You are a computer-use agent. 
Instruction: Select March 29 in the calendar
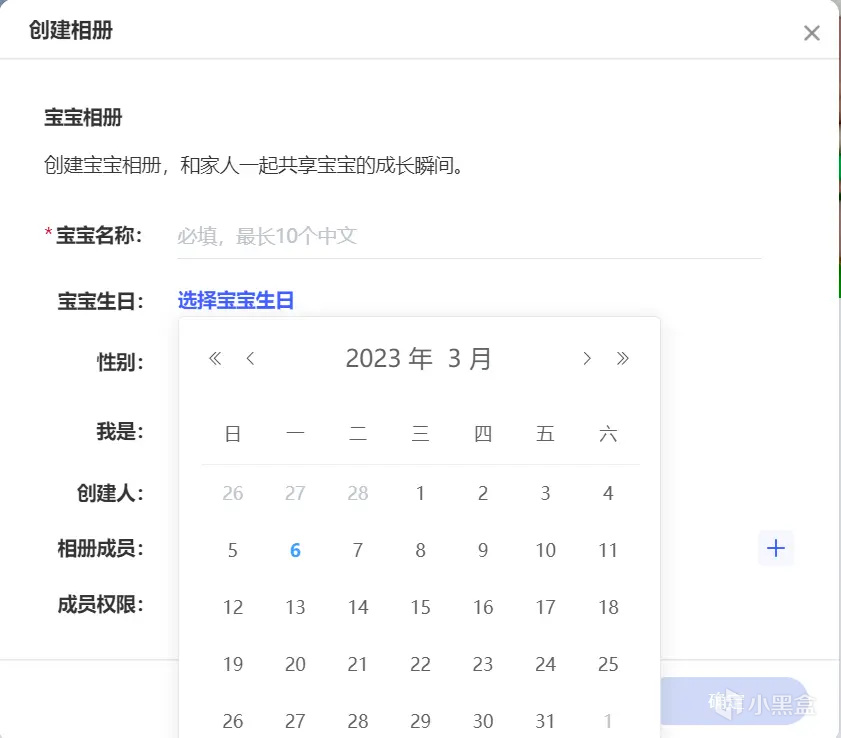[x=420, y=721]
